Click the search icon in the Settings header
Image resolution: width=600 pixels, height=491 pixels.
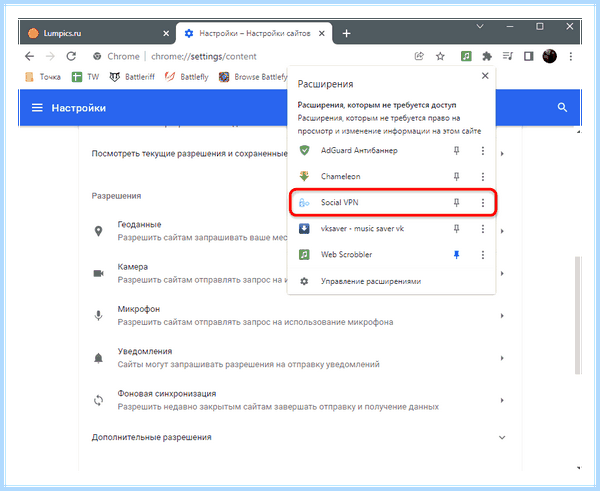click(x=562, y=108)
